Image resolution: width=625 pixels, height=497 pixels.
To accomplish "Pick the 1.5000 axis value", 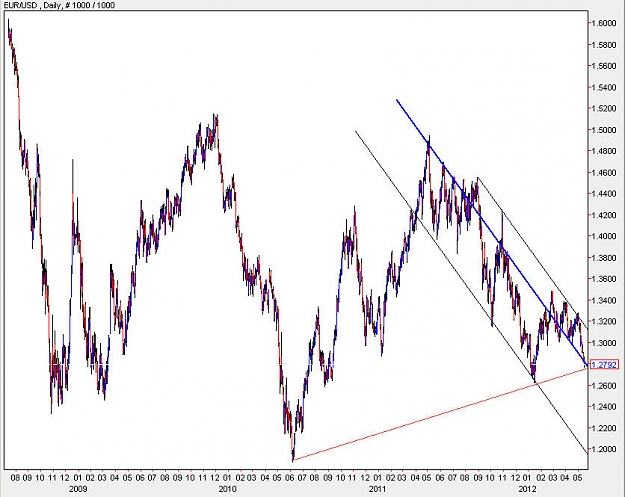I will (604, 130).
